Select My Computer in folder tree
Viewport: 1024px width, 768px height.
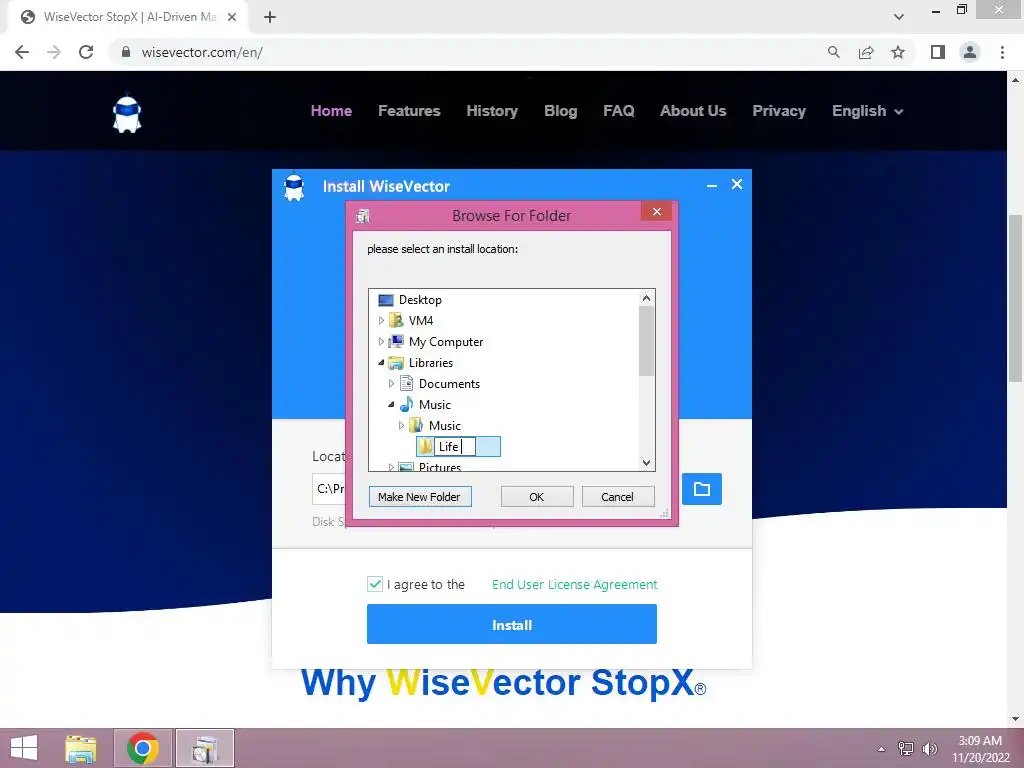pos(445,342)
